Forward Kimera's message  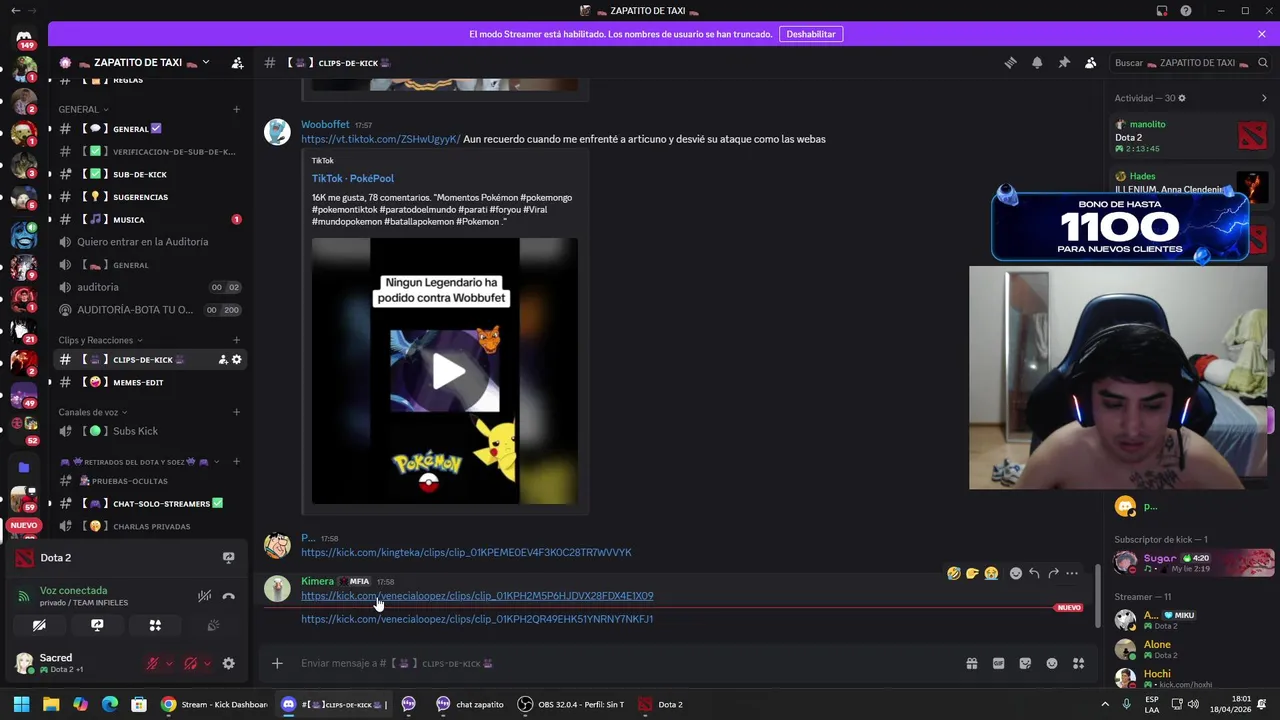1053,573
